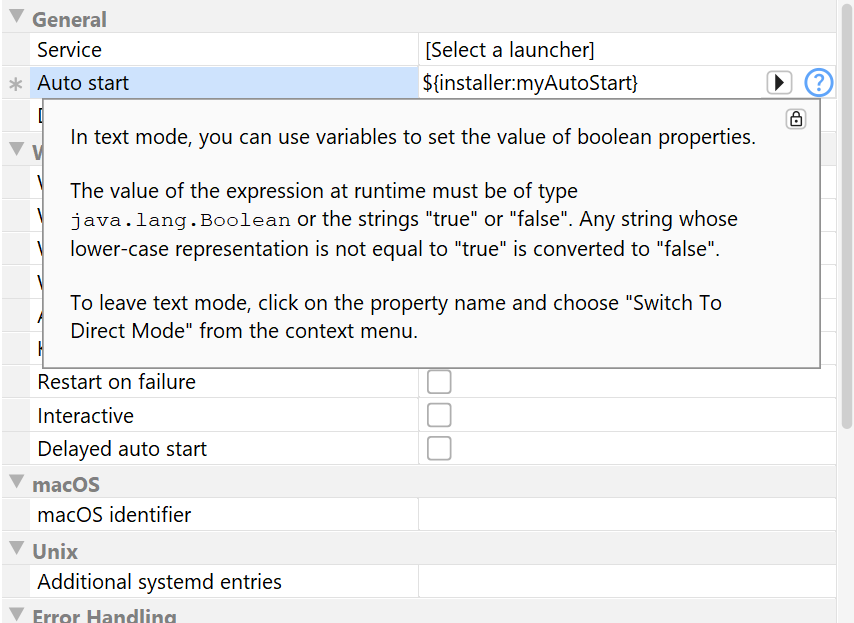Click the variable selector arrow button
This screenshot has height=623, width=854.
[779, 83]
